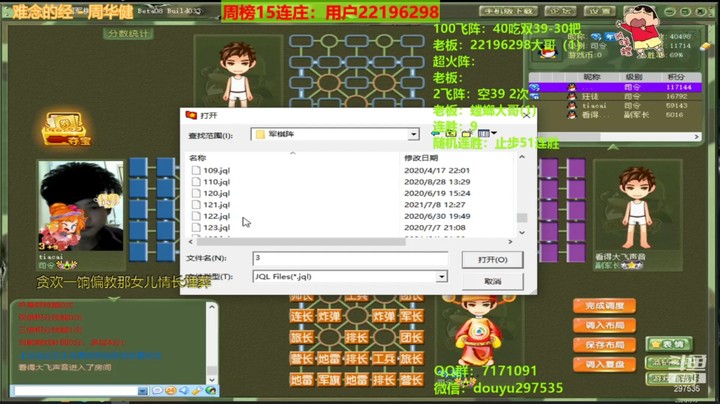Click date 2021/7/8 12:27
Screen dimensions: 720x404
coord(434,205)
